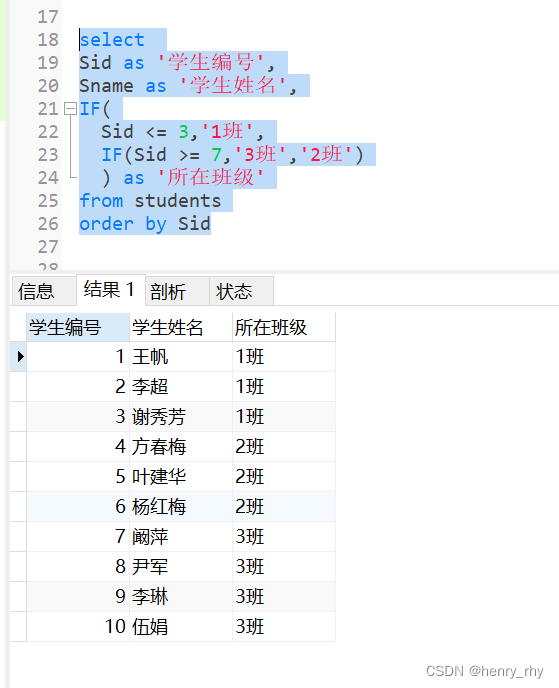The image size is (559, 688).
Task: Click the 学生姓名 column header
Action: click(x=181, y=327)
